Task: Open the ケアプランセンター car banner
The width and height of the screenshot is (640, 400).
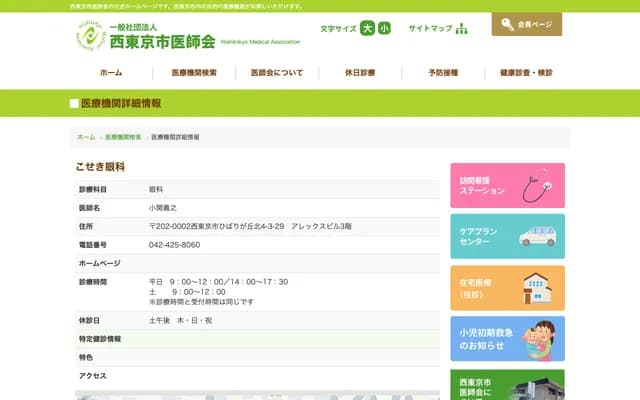Action: 507,236
